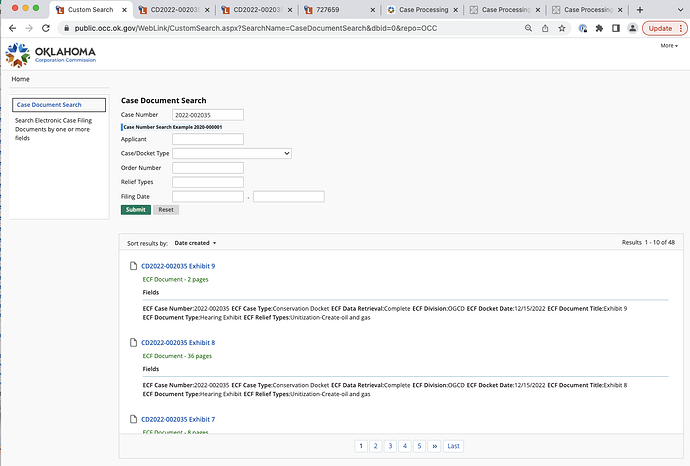This screenshot has height=466, width=690.
Task: Click the Filing Date end field
Action: click(x=289, y=196)
